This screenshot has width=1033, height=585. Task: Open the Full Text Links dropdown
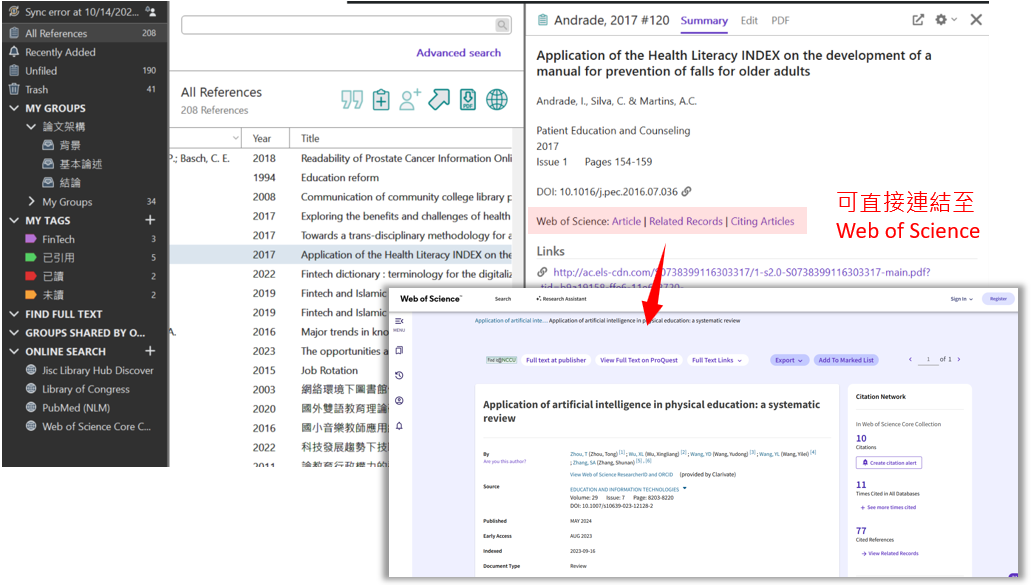[x=717, y=360]
